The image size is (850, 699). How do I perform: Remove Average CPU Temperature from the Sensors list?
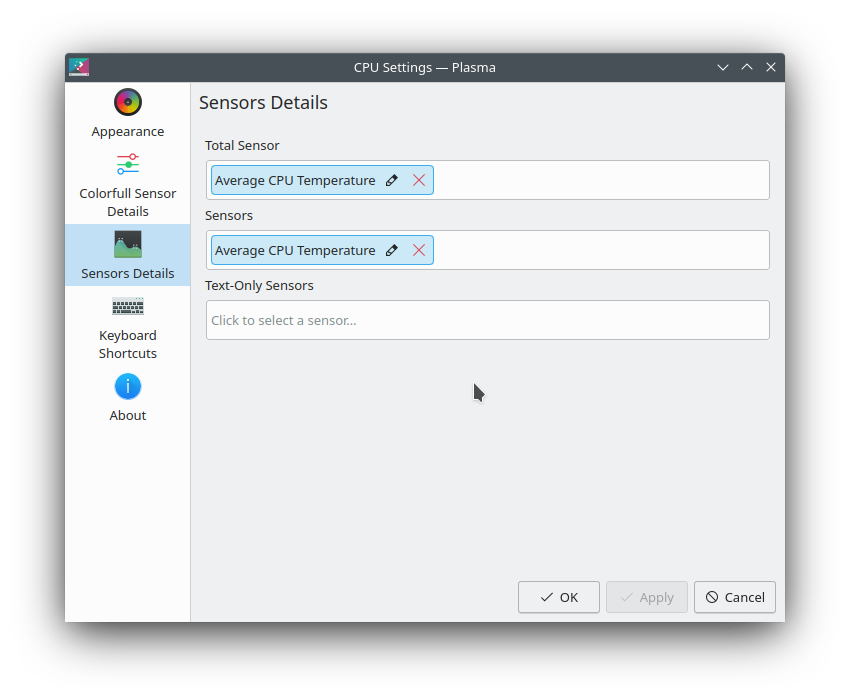419,251
